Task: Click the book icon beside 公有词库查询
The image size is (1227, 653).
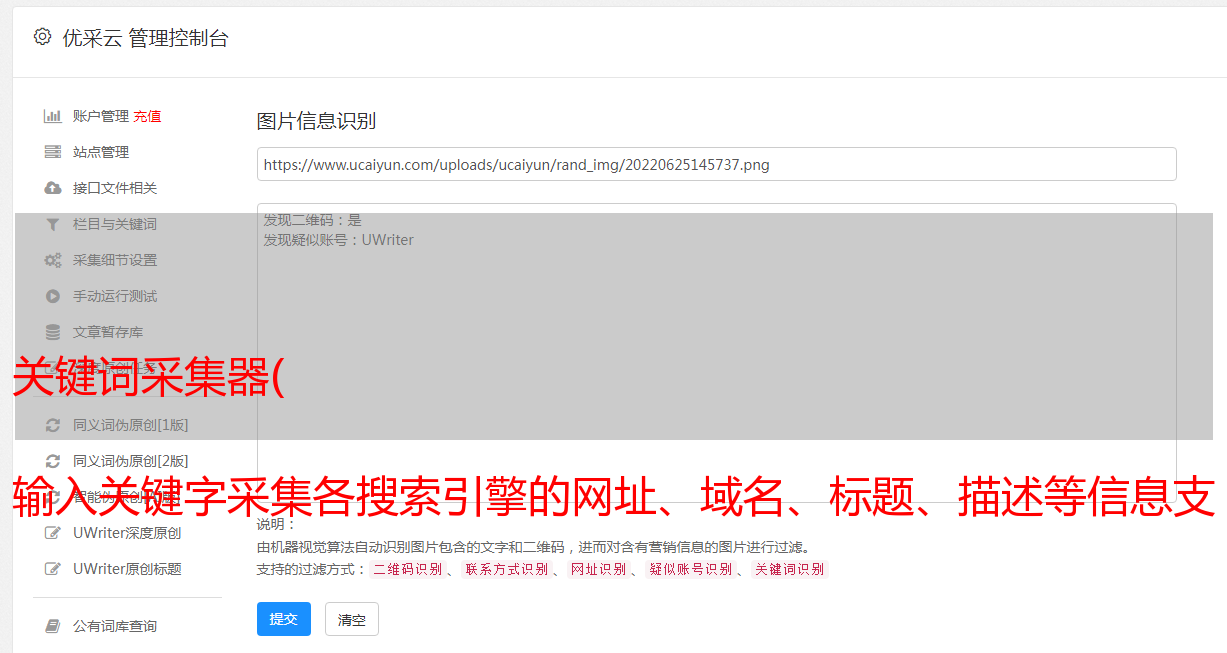Action: click(x=53, y=626)
